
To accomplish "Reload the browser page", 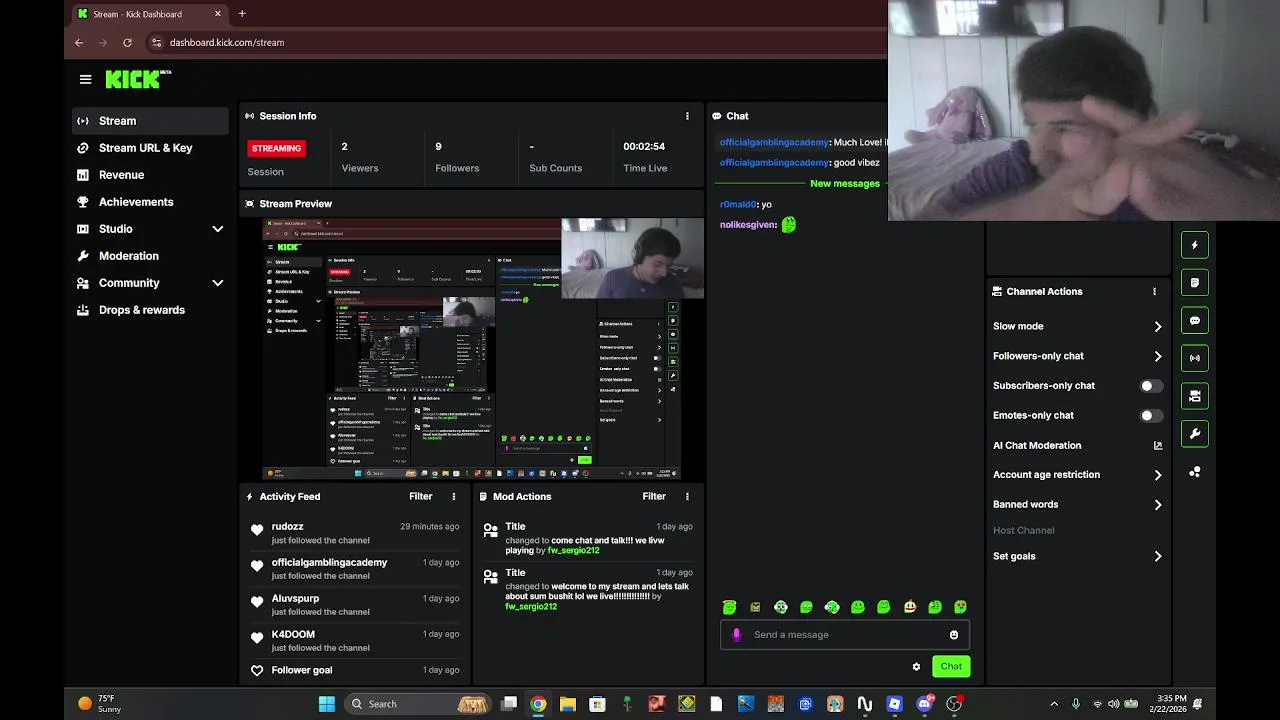I will pos(127,43).
